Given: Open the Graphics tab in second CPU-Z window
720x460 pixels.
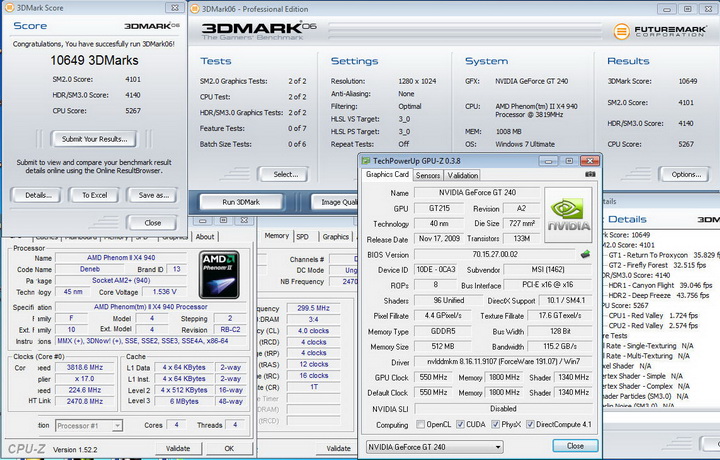Looking at the screenshot, I should pos(336,237).
